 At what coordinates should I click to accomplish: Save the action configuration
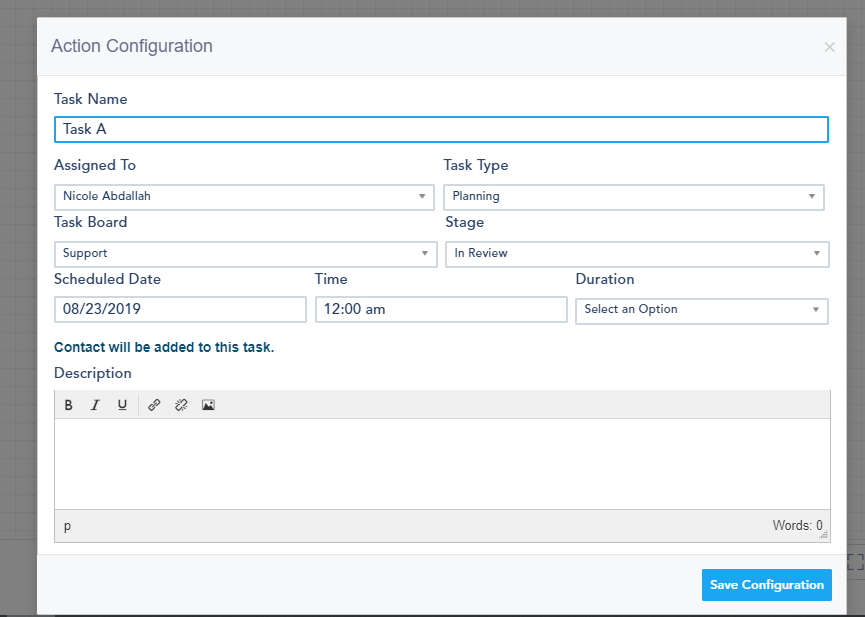(x=766, y=585)
